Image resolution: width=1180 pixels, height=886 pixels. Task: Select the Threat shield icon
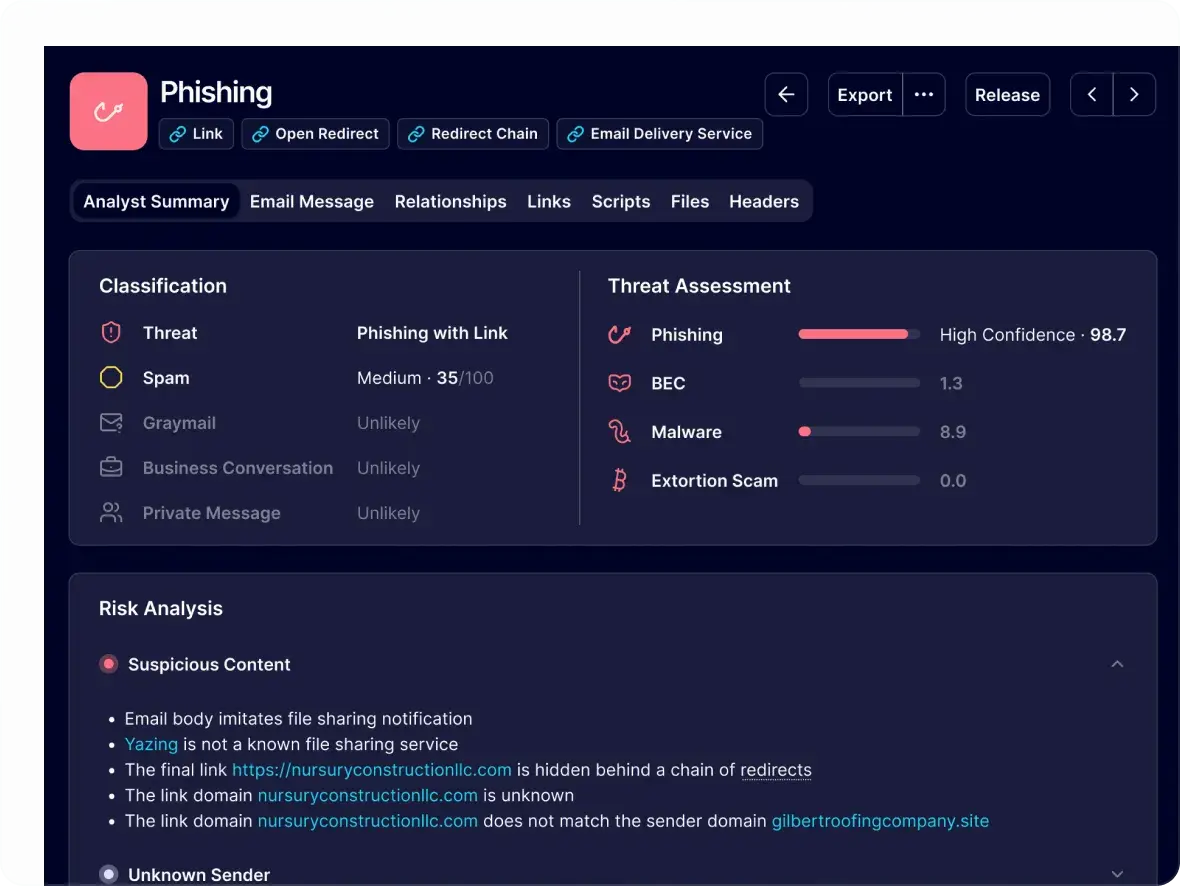(x=111, y=332)
